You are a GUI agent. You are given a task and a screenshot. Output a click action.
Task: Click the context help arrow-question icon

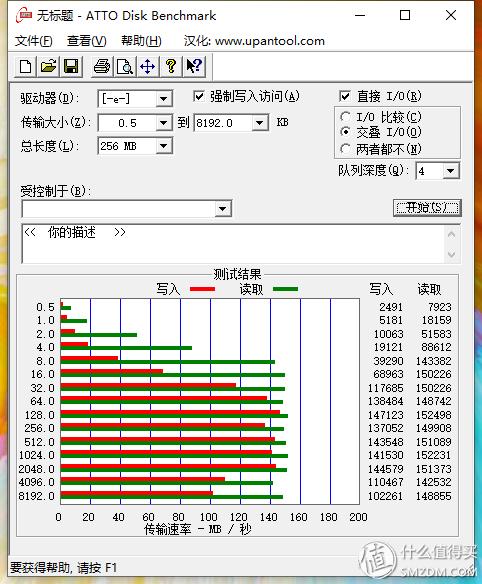click(x=194, y=67)
